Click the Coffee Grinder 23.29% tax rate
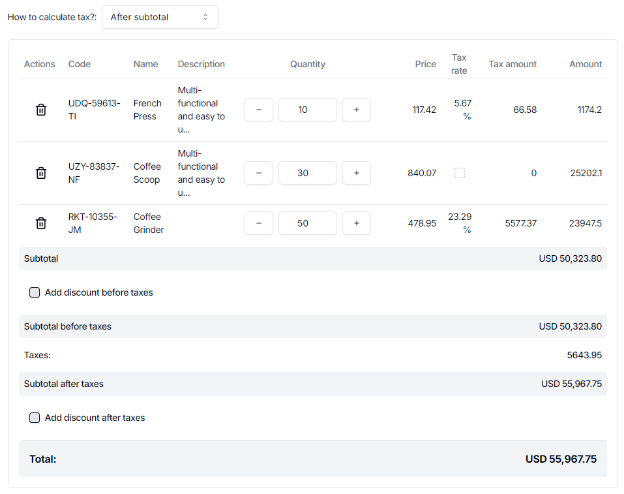Screen dimensions: 624x494 click(x=460, y=223)
